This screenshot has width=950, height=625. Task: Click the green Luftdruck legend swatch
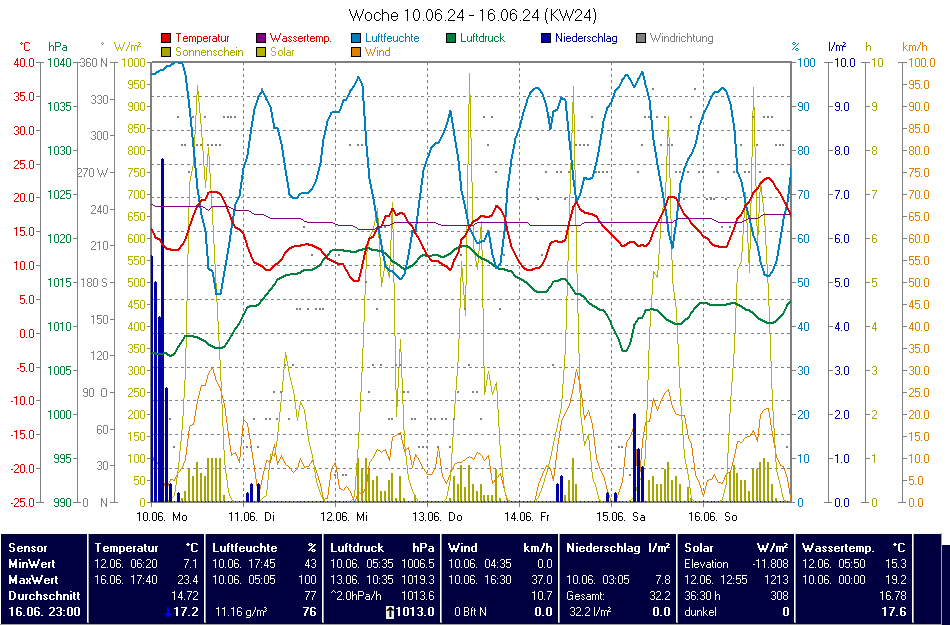[451, 38]
